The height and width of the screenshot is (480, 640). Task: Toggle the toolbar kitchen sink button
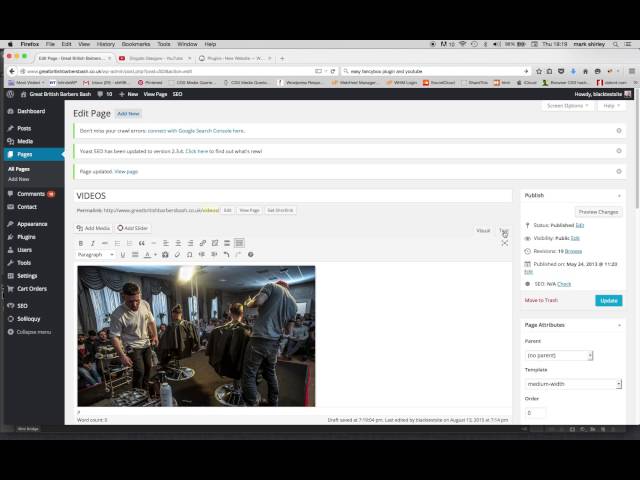click(239, 243)
